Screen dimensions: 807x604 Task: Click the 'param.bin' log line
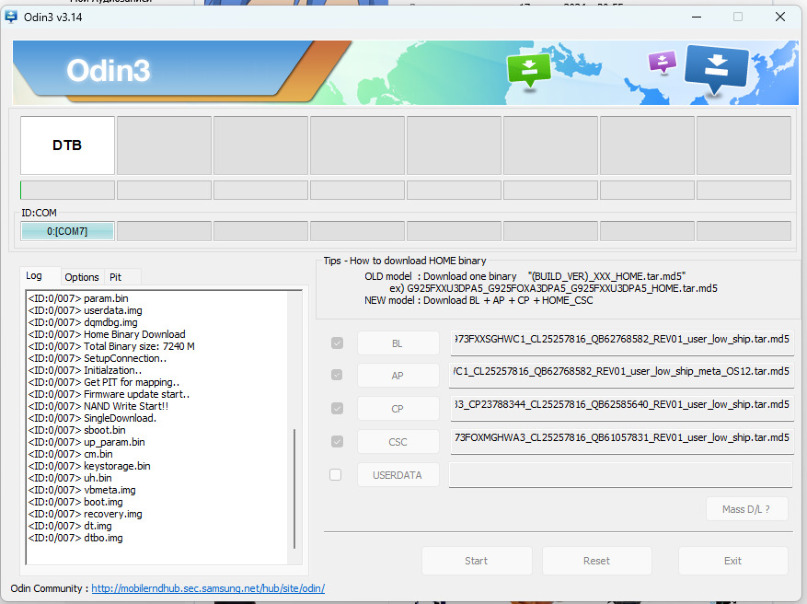78,298
